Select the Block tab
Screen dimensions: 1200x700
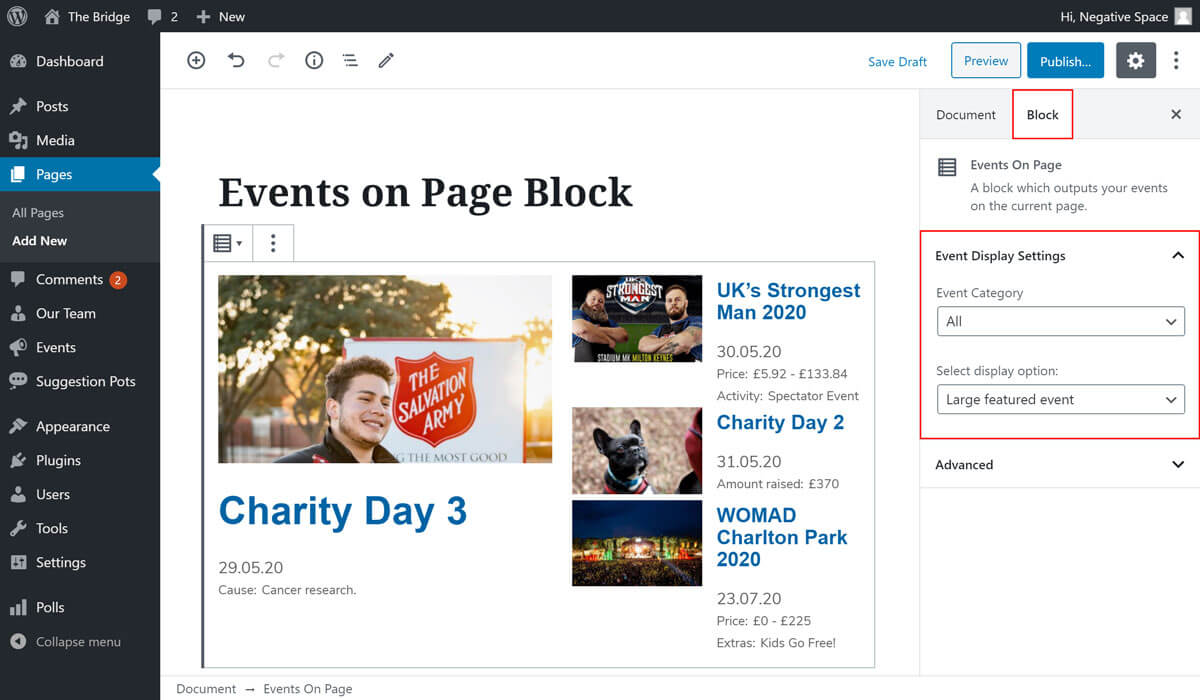tap(1042, 115)
